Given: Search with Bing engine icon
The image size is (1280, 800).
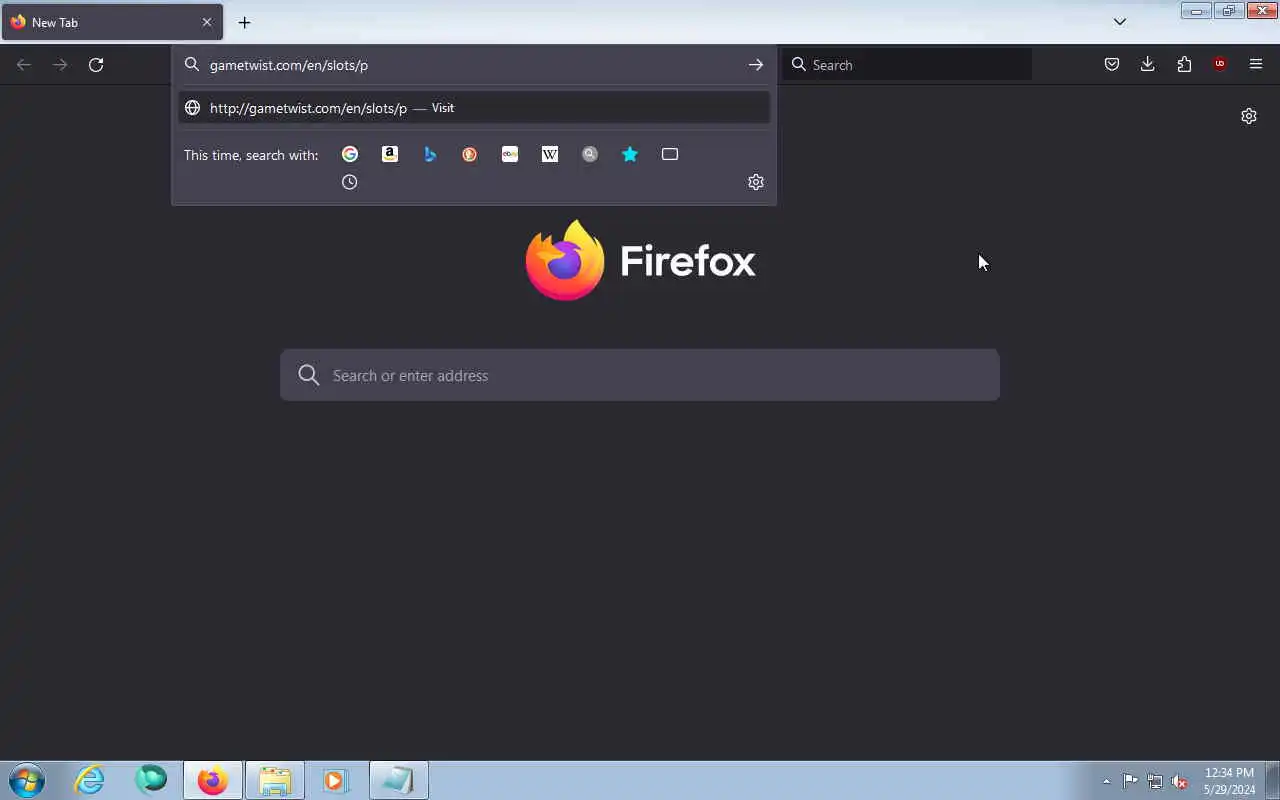Looking at the screenshot, I should pos(430,154).
